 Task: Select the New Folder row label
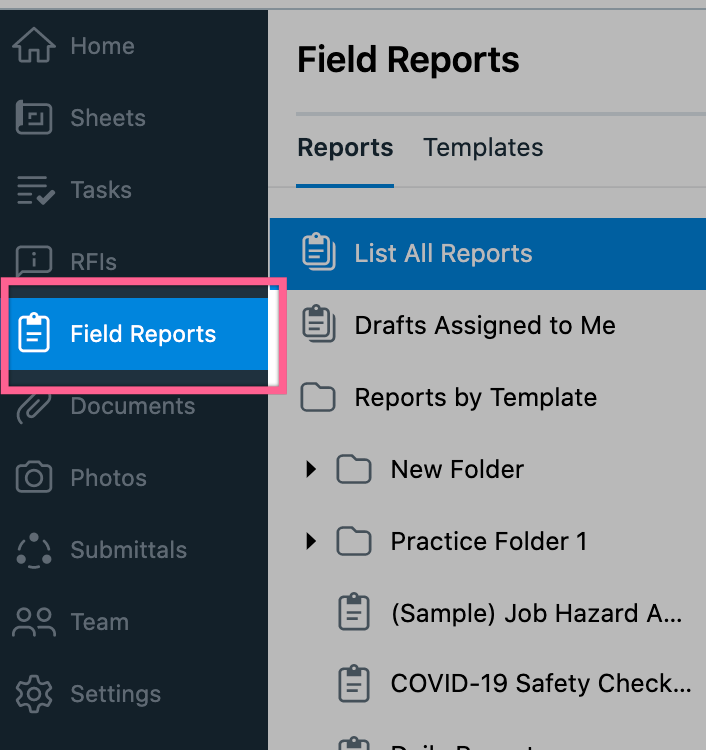pos(457,469)
